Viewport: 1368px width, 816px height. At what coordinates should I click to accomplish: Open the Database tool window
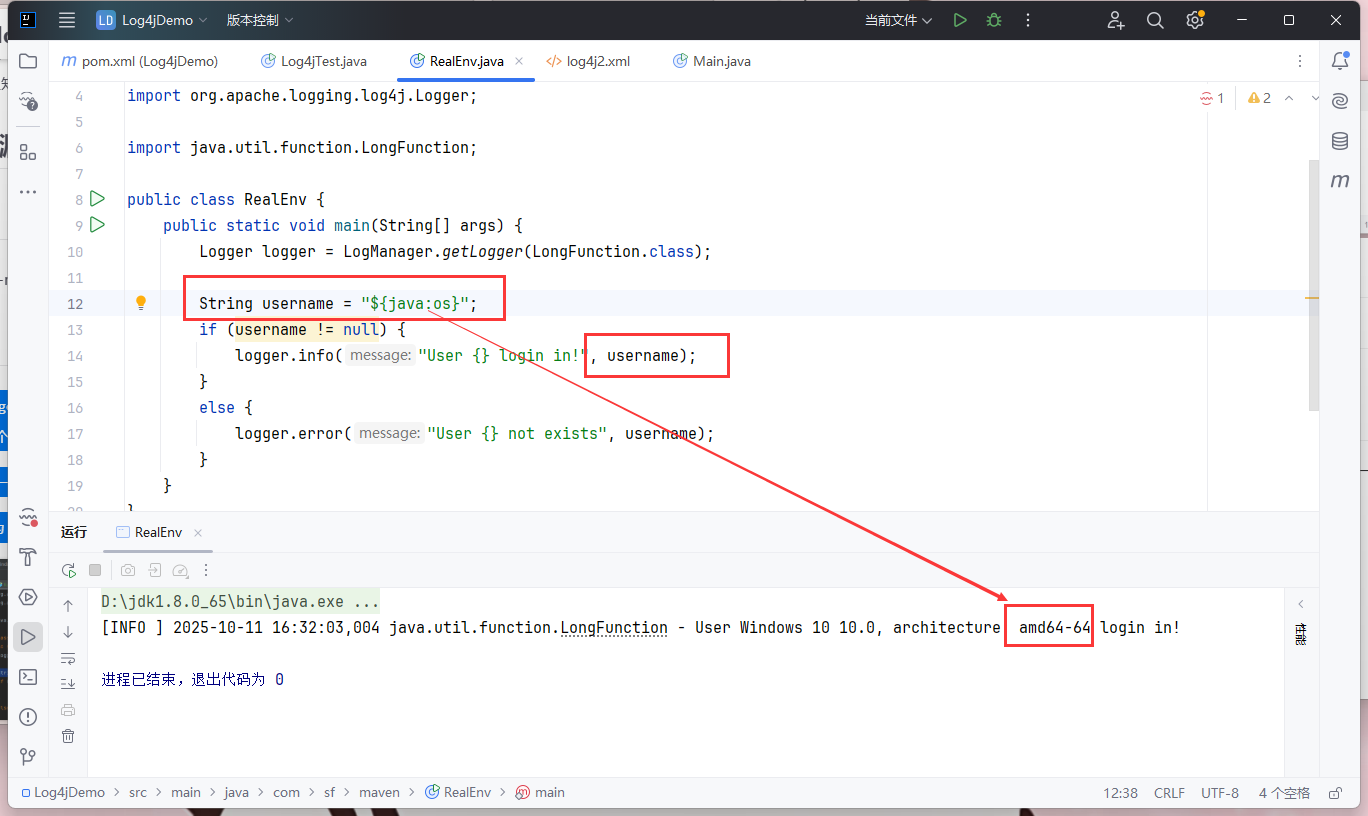1340,141
